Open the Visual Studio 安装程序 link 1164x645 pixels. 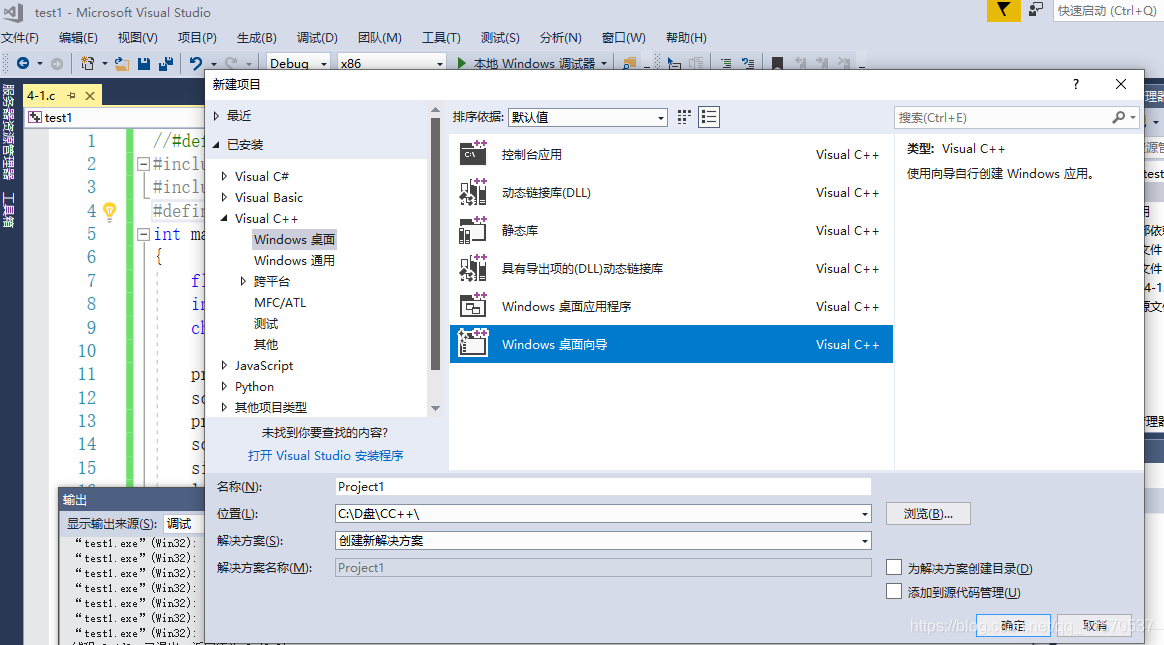click(325, 456)
